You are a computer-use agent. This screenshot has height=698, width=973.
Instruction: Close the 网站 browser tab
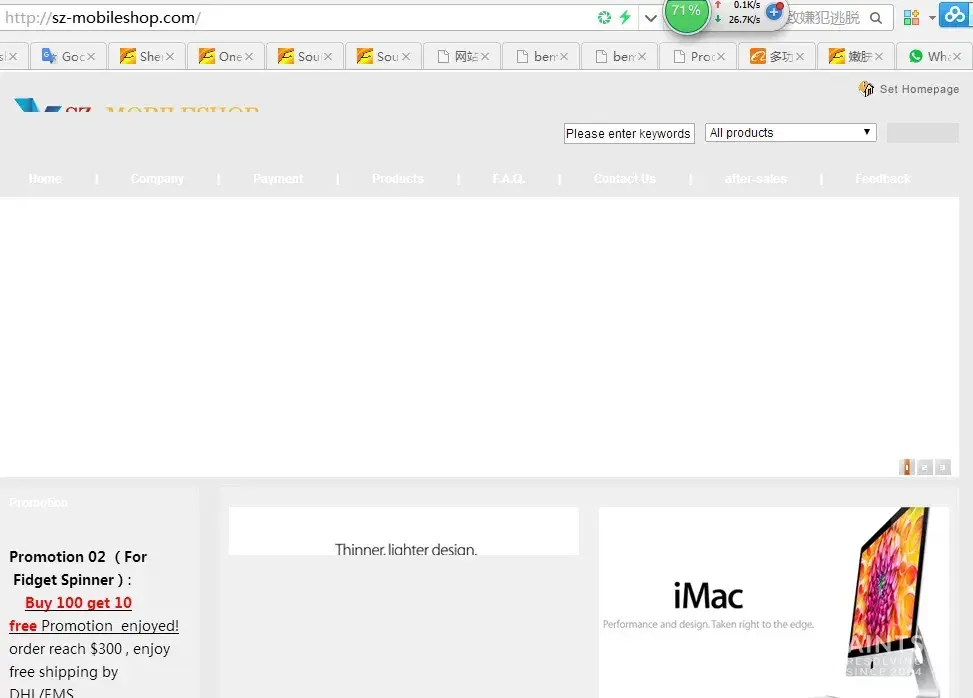[485, 57]
